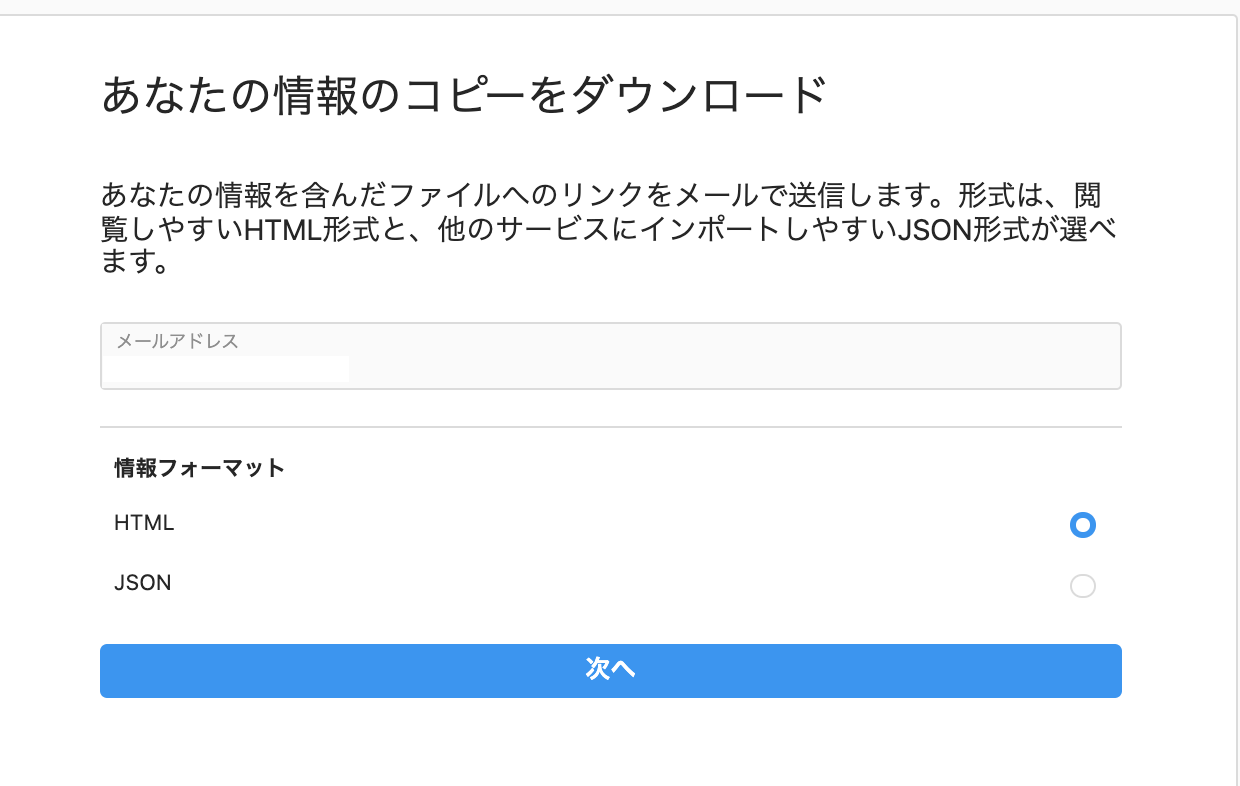Viewport: 1240px width, 786px height.
Task: Proceed to the next step with 次へ
Action: coord(611,670)
